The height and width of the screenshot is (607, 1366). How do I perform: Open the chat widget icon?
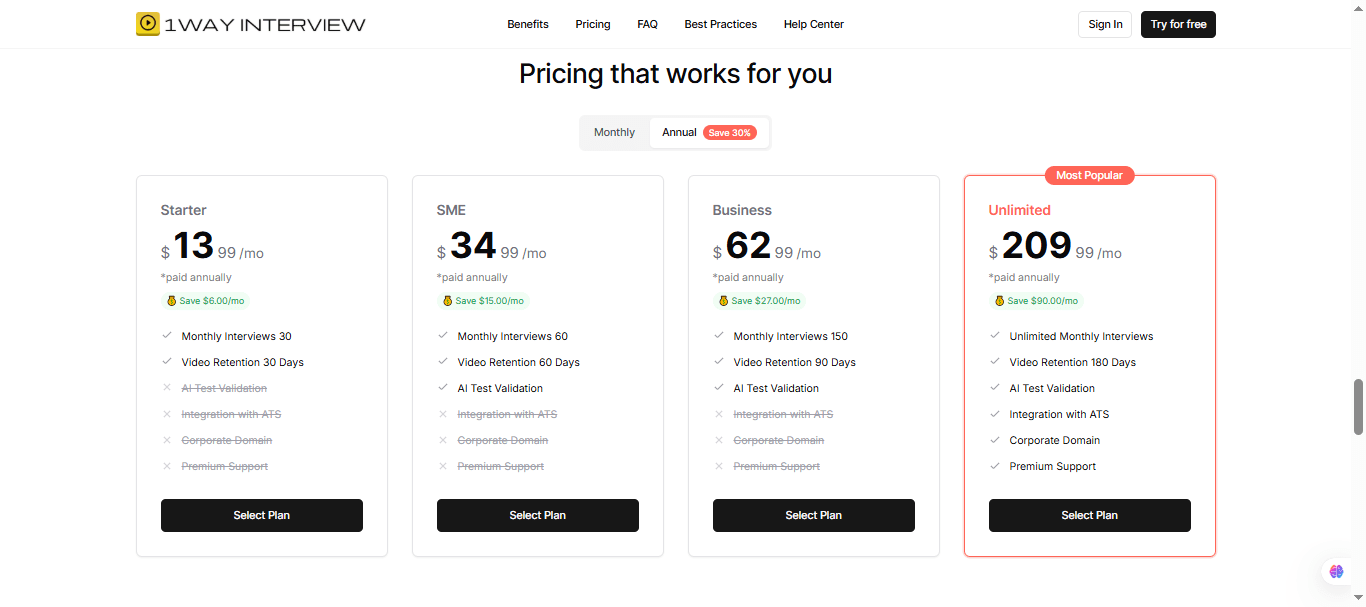point(1337,572)
